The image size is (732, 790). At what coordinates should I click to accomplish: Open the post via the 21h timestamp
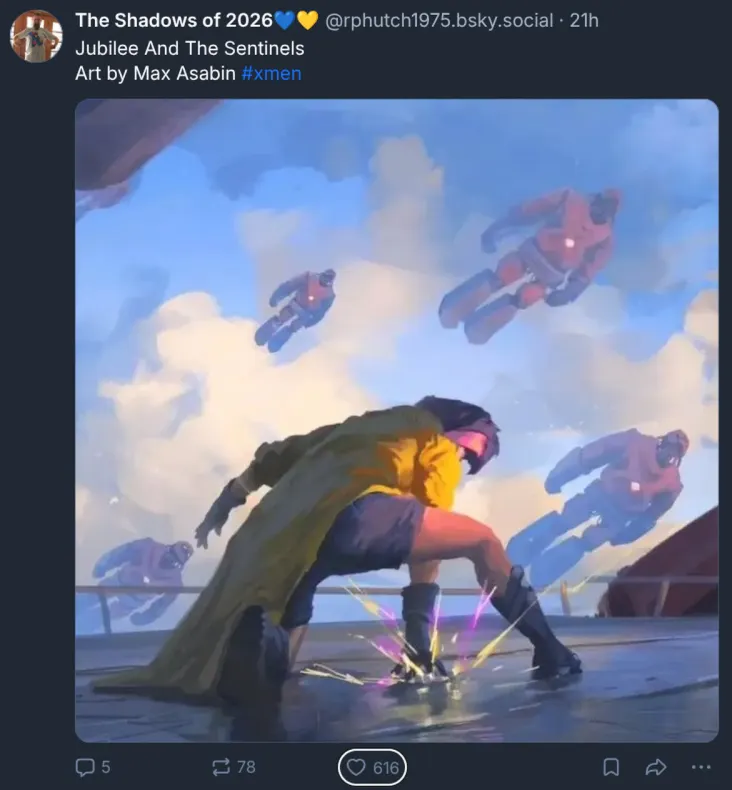tap(584, 20)
